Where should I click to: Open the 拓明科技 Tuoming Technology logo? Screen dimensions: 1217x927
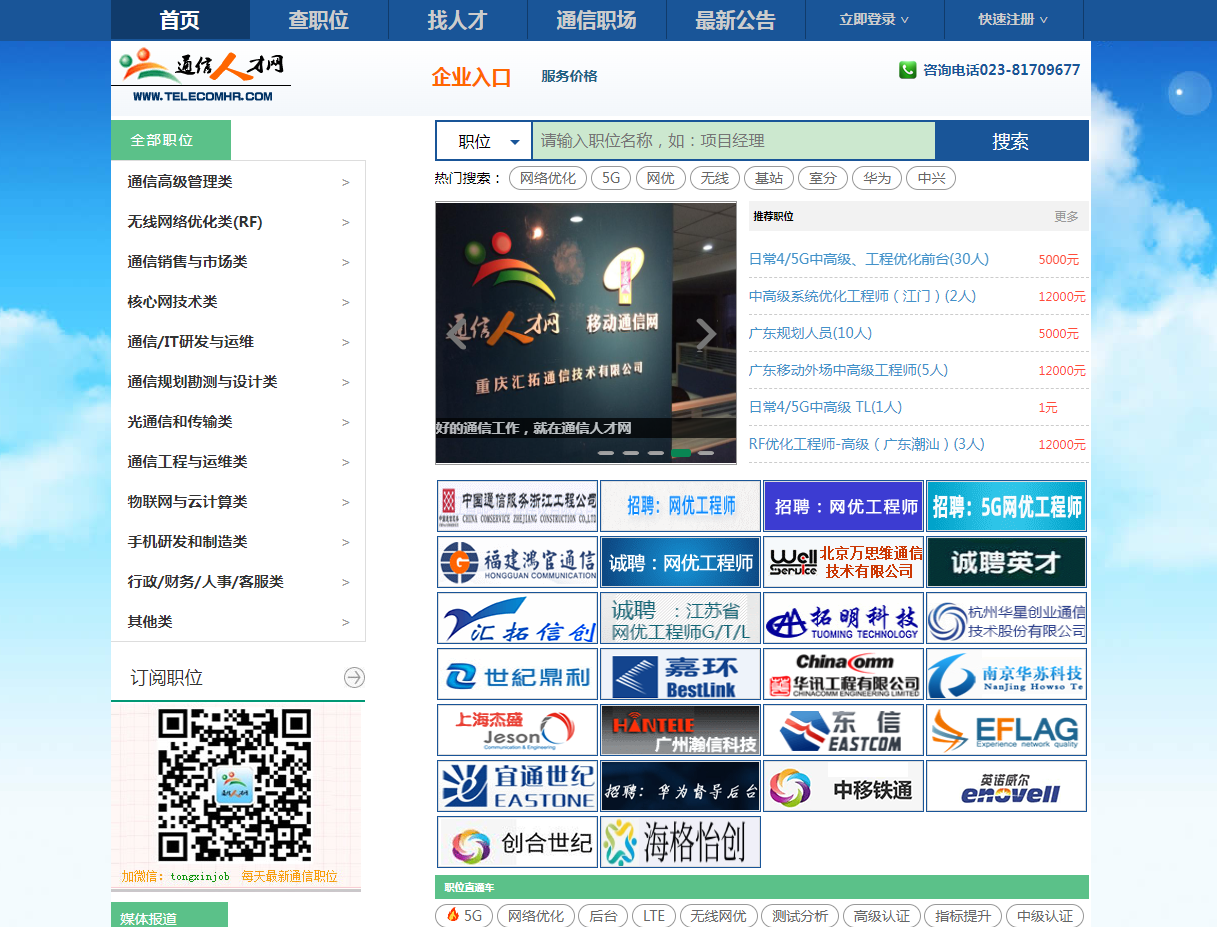pos(843,618)
